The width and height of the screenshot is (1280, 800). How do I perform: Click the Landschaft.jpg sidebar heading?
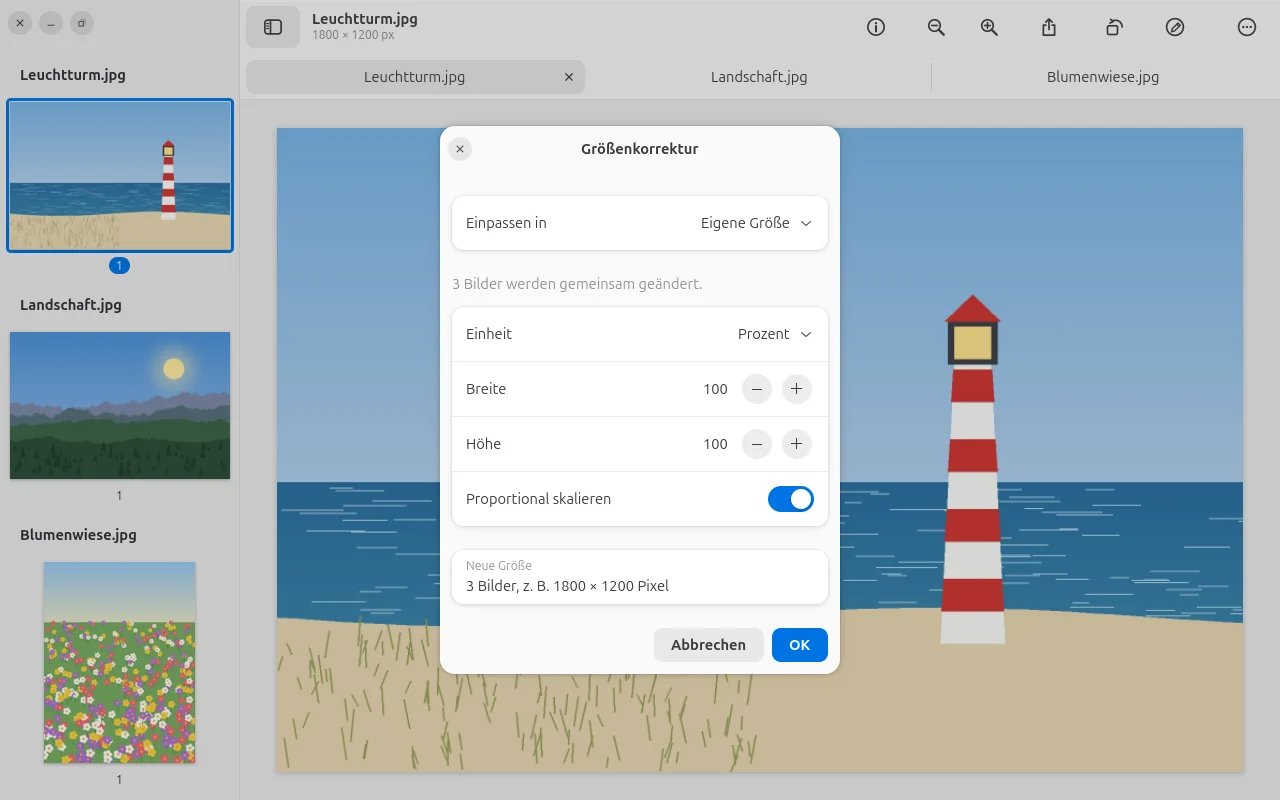pyautogui.click(x=71, y=305)
